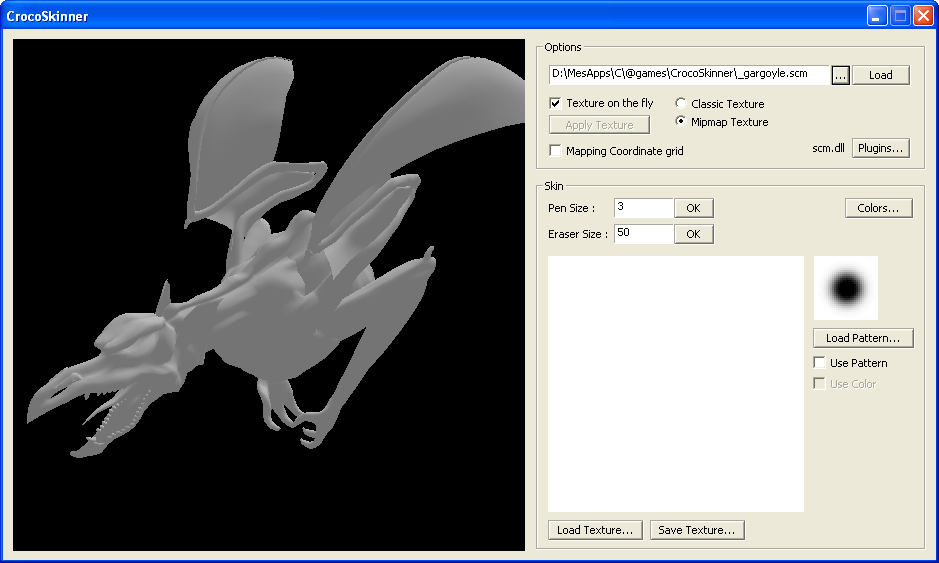This screenshot has height=563, width=939.
Task: Click the Apply Texture button
Action: pos(599,125)
